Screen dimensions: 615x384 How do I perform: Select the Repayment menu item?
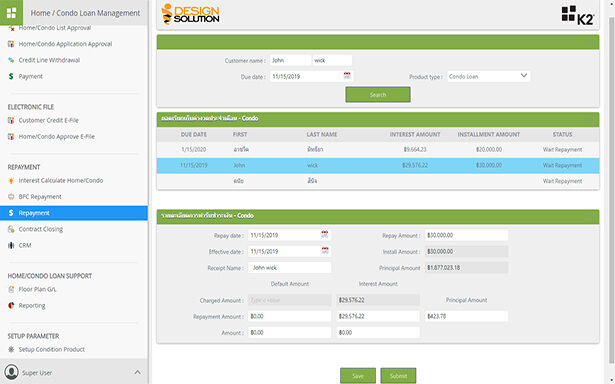(74, 213)
